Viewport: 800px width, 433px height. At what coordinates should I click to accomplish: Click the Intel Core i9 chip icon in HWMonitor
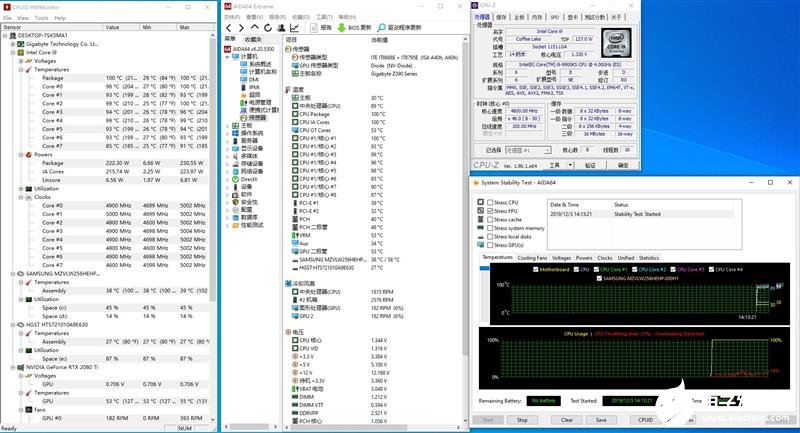pyautogui.click(x=21, y=53)
